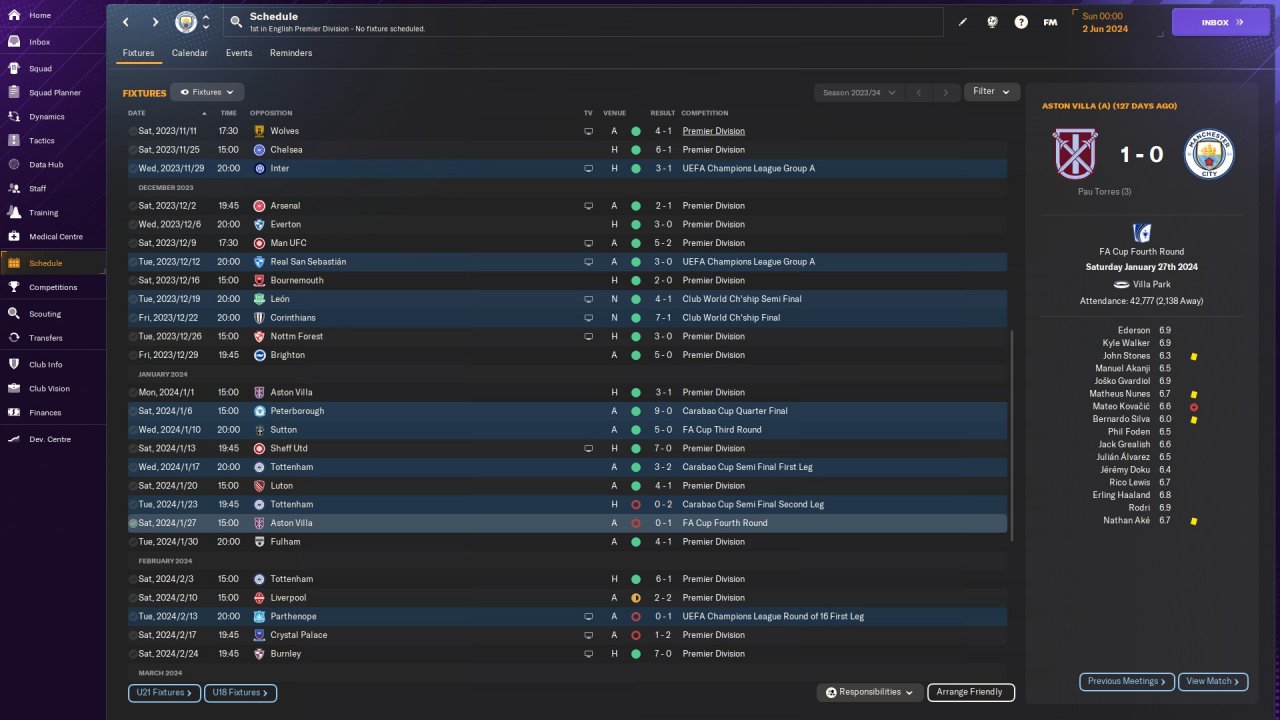Select the Sat 2023/11/11 Wolves row circle

pyautogui.click(x=133, y=131)
